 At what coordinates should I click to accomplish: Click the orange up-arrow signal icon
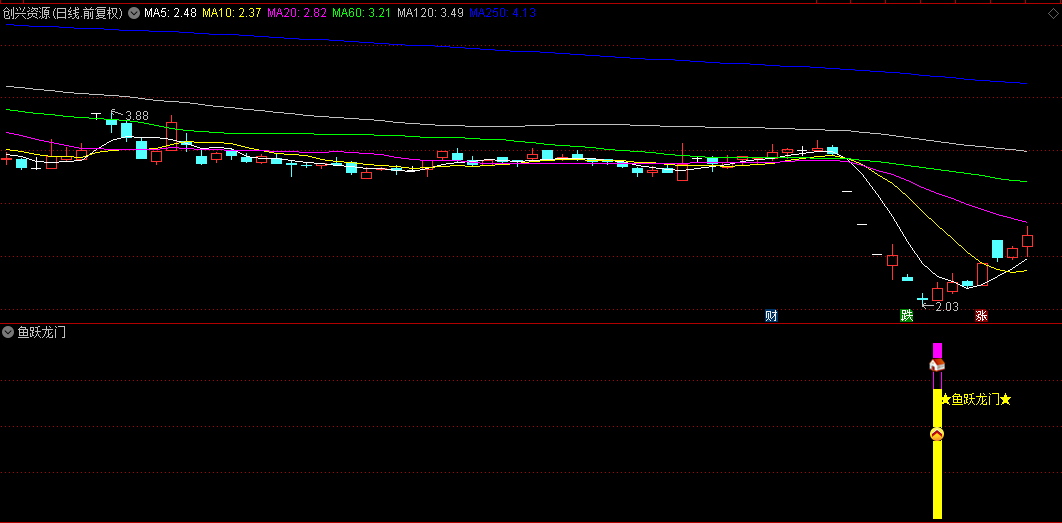(937, 434)
